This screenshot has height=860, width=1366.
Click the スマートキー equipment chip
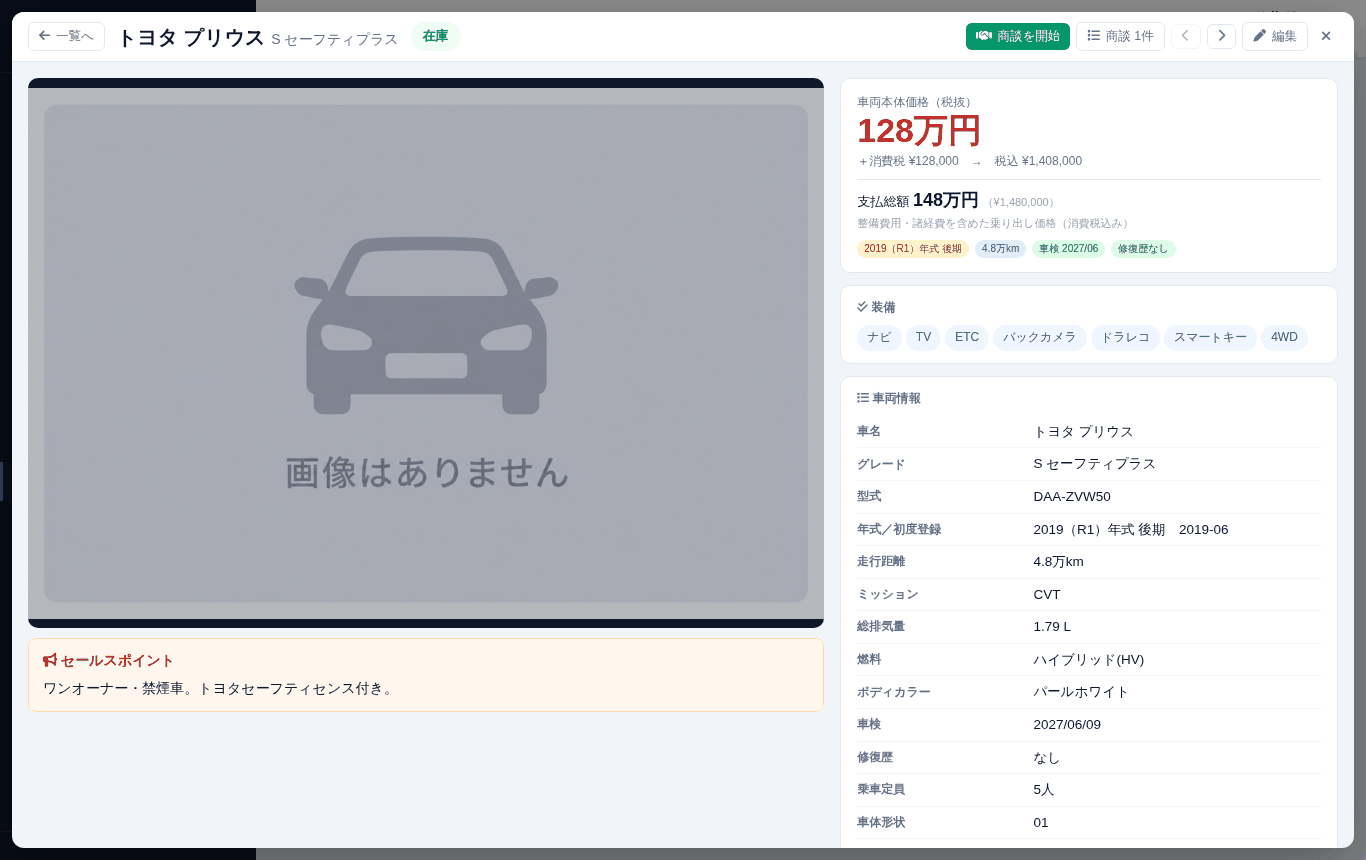tap(1210, 338)
